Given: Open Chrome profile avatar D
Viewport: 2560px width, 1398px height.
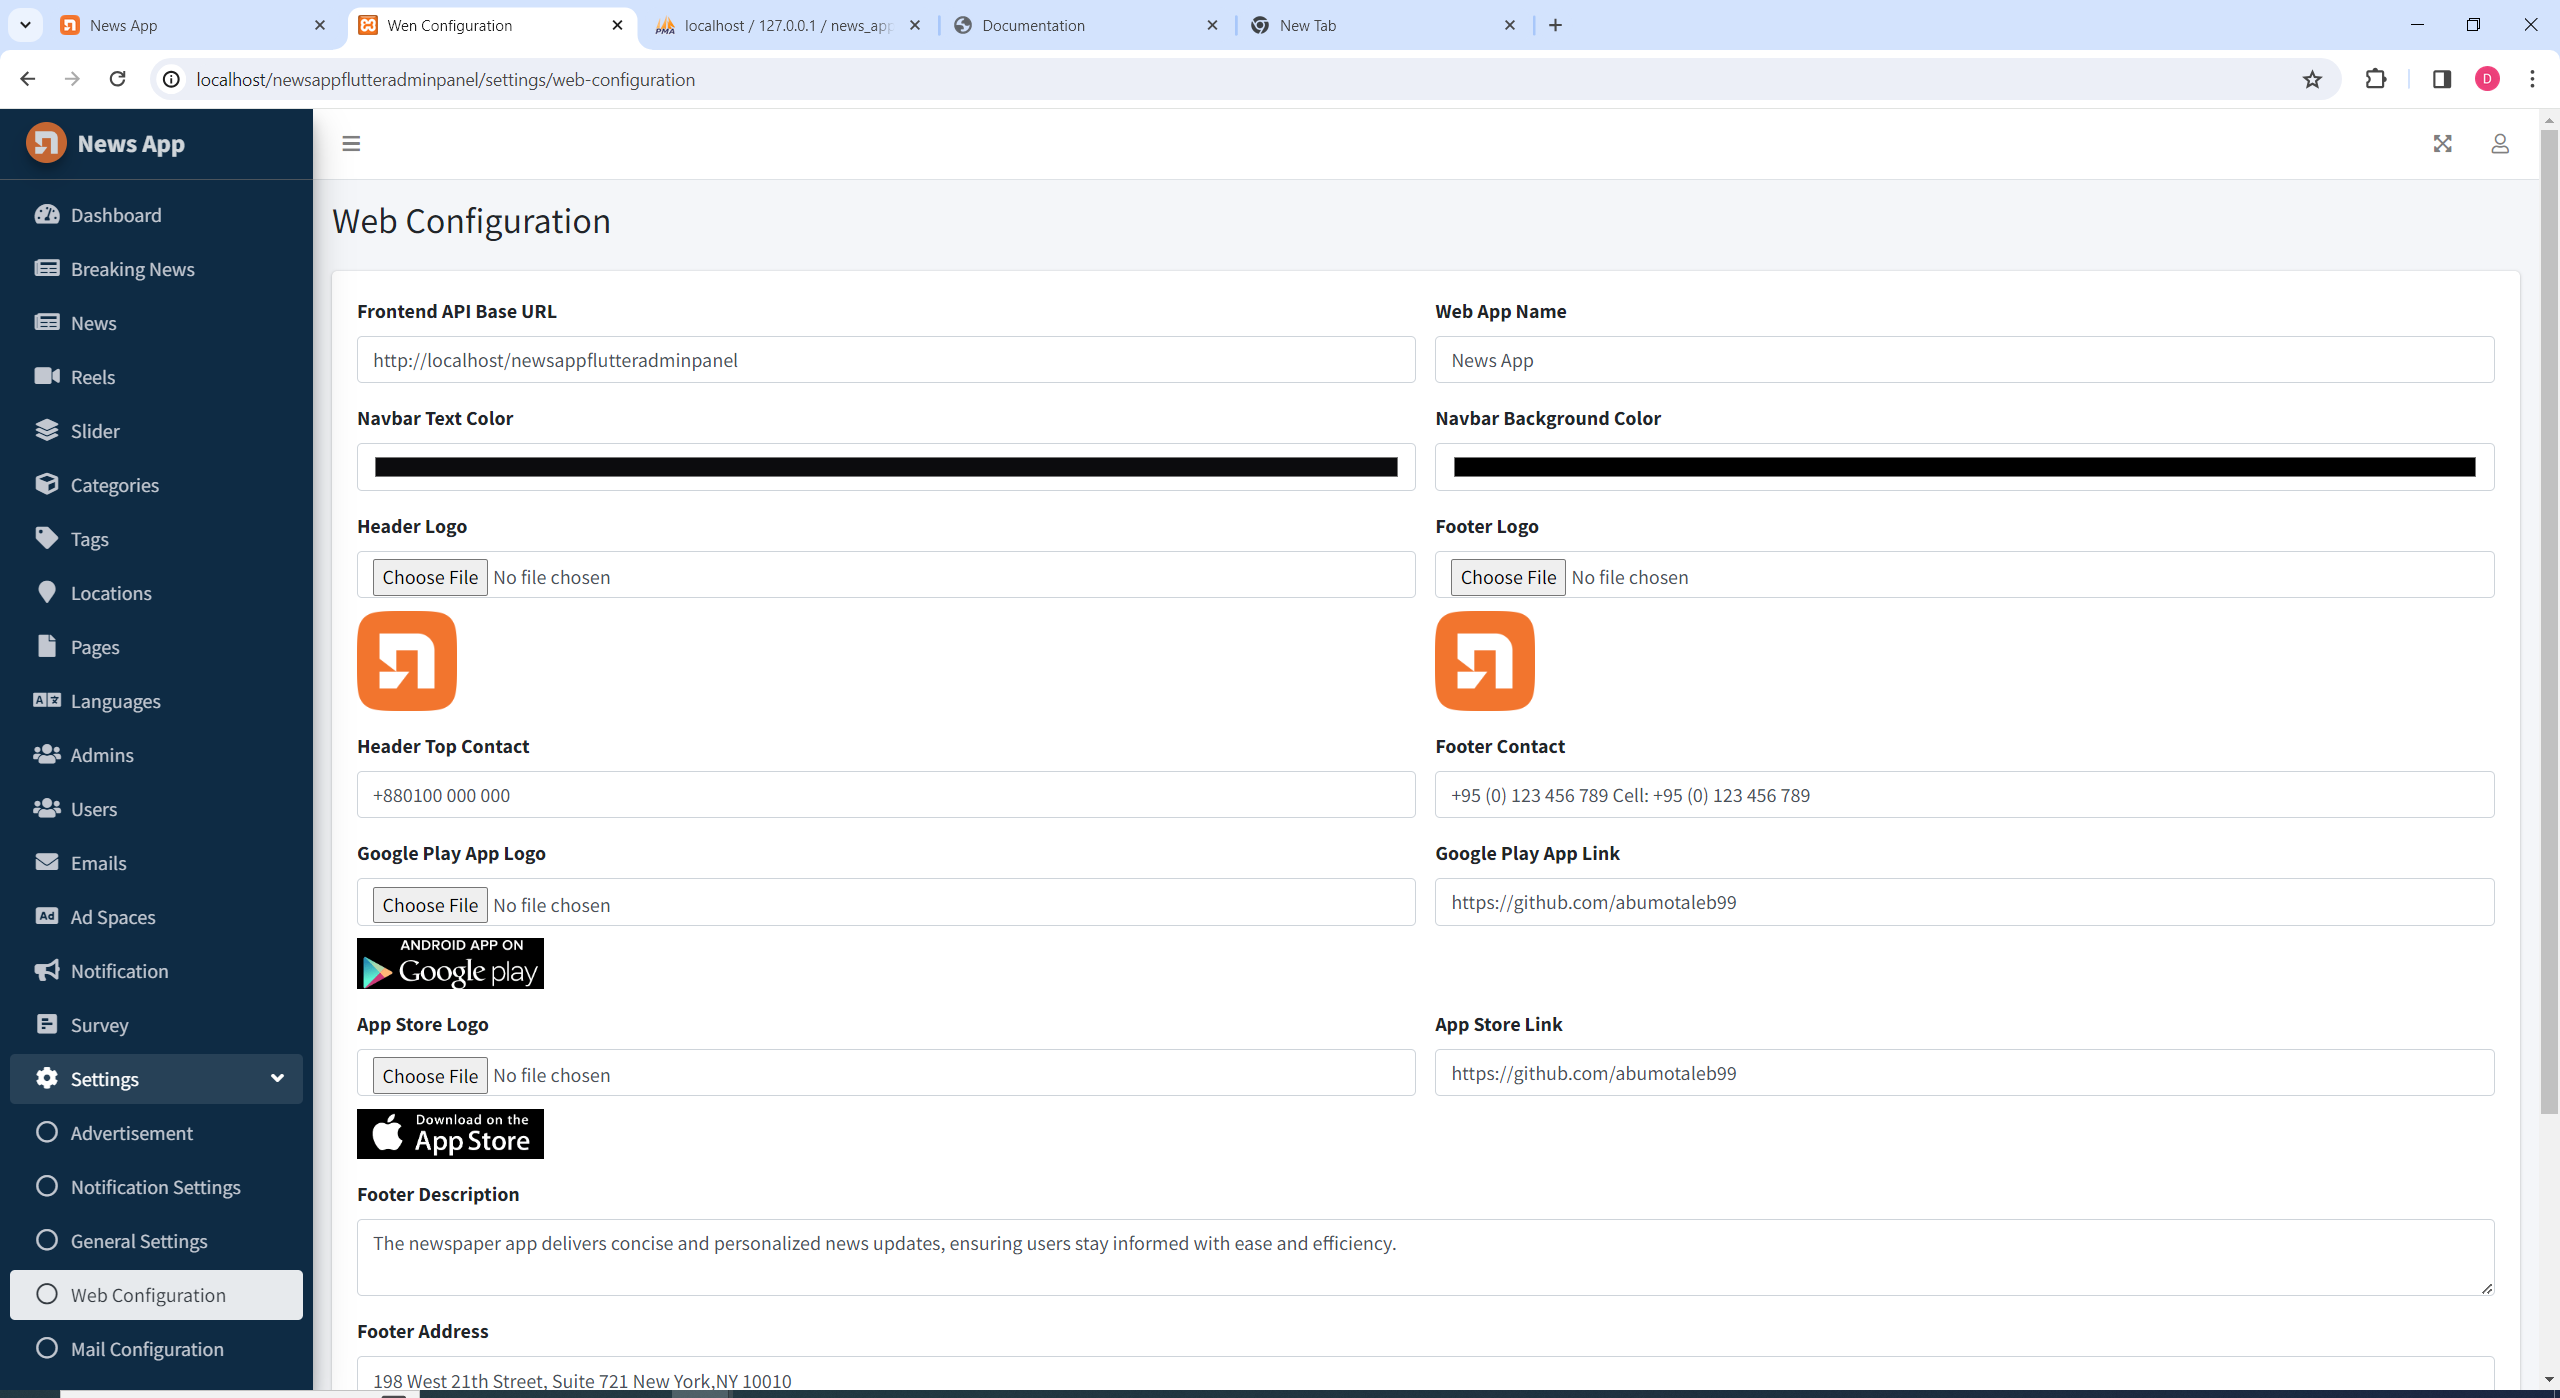Looking at the screenshot, I should [2488, 79].
